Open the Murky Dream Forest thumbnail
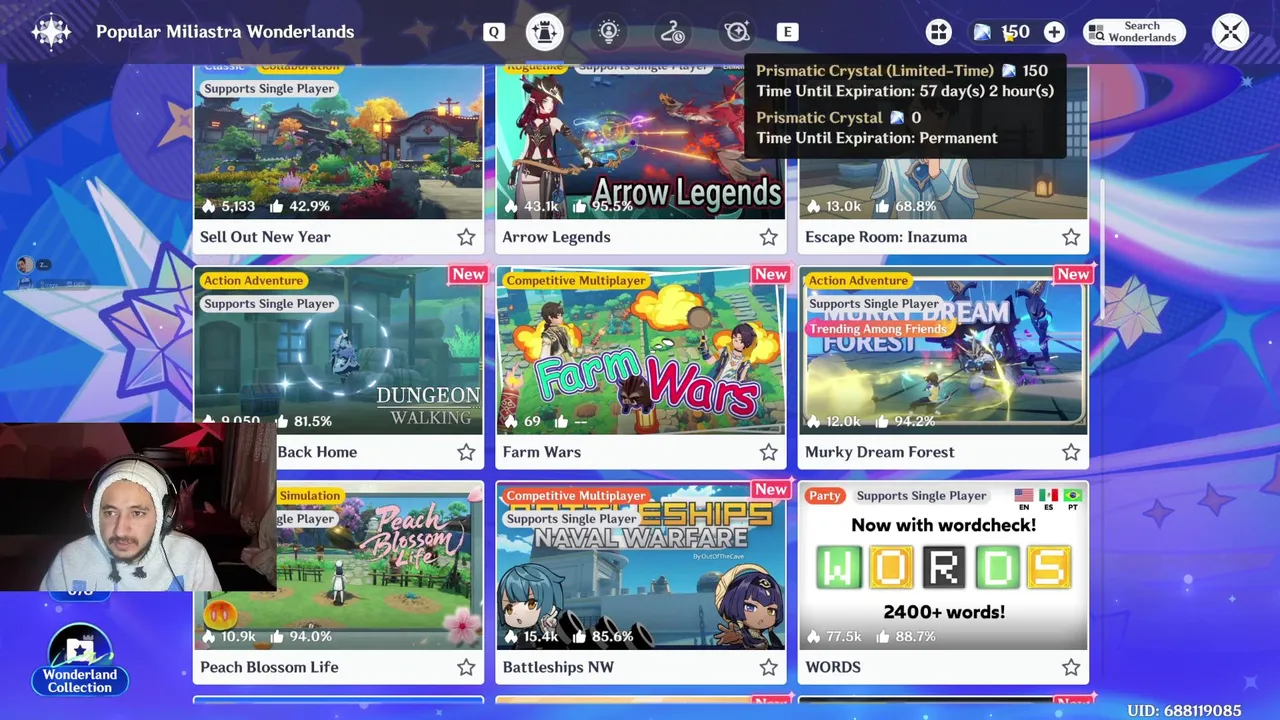Viewport: 1280px width, 720px height. (x=943, y=350)
